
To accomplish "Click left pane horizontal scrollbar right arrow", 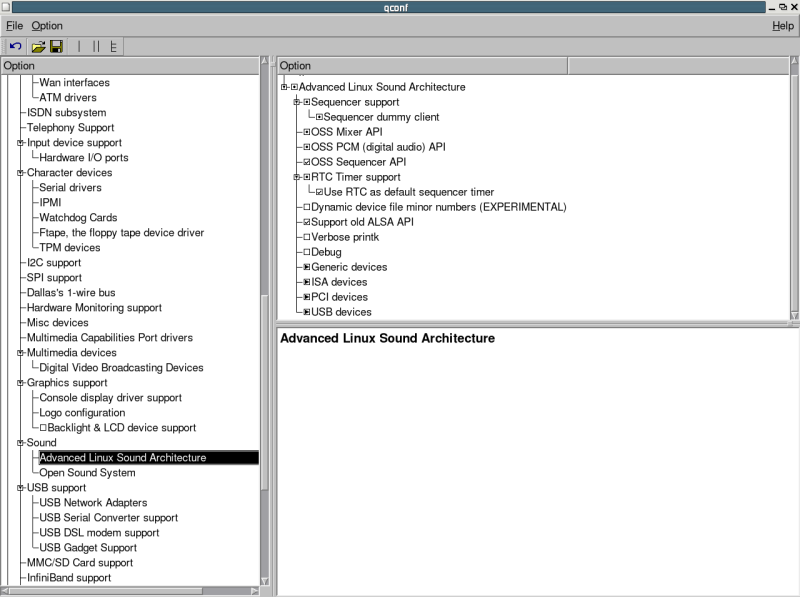I will (x=255, y=591).
